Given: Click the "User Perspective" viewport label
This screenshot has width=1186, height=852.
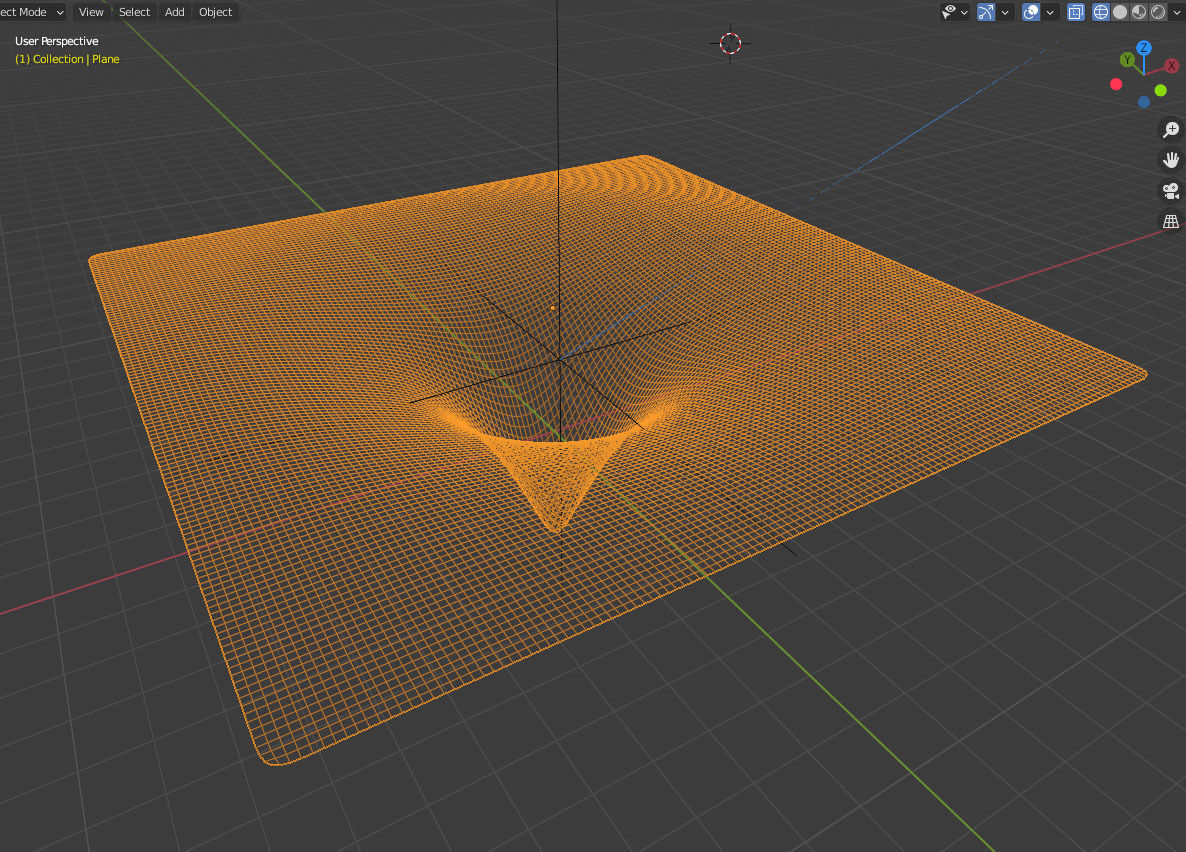Looking at the screenshot, I should 57,41.
